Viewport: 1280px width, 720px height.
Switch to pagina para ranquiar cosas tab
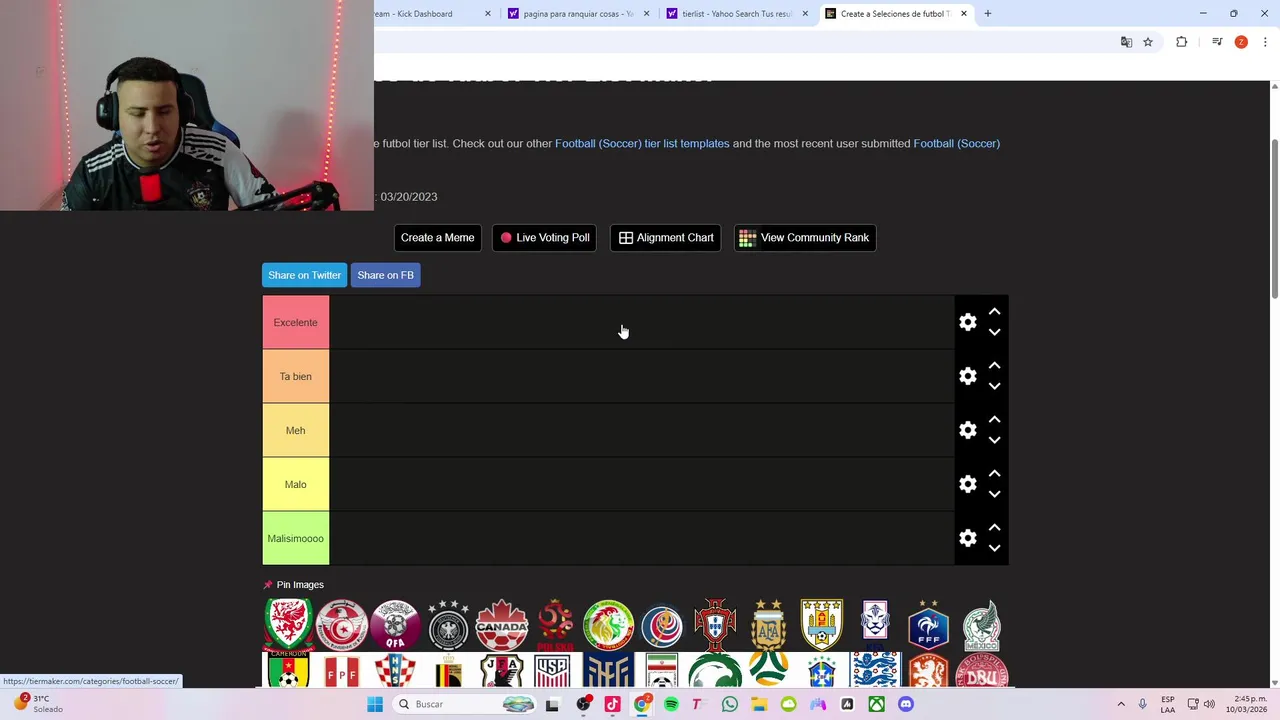coord(577,14)
